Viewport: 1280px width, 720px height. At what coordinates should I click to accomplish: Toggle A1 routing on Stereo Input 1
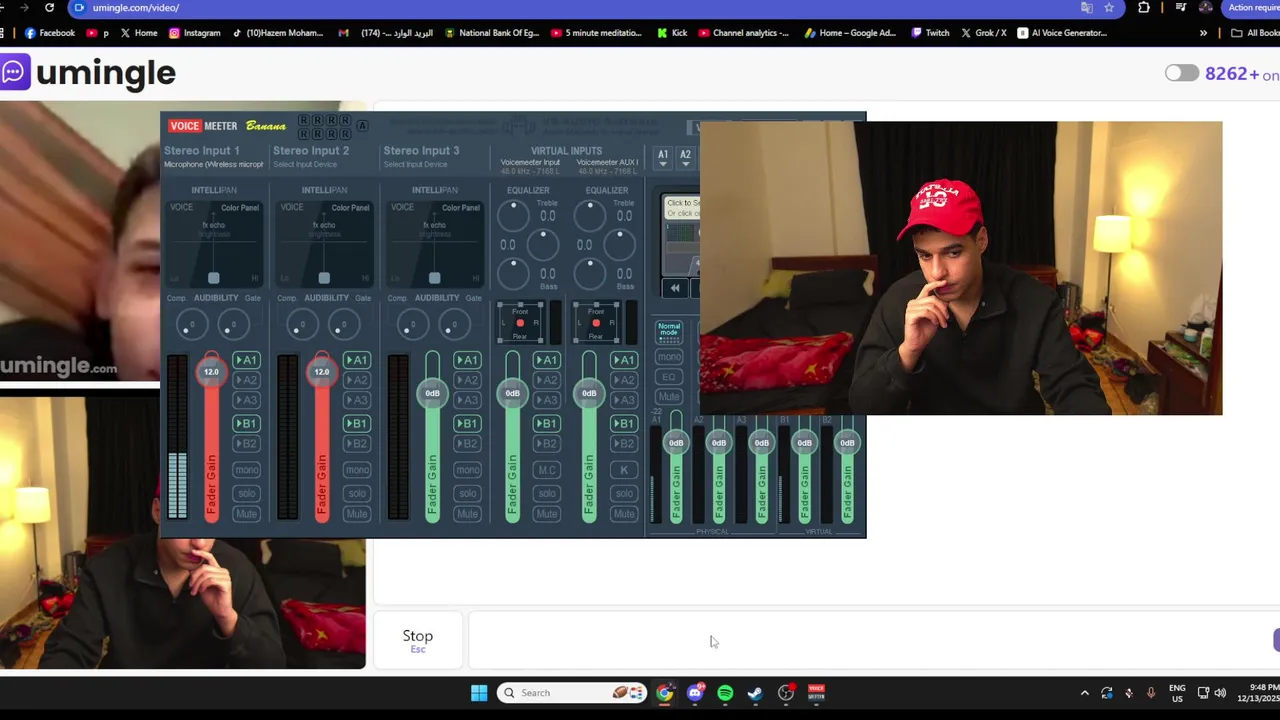tap(246, 360)
